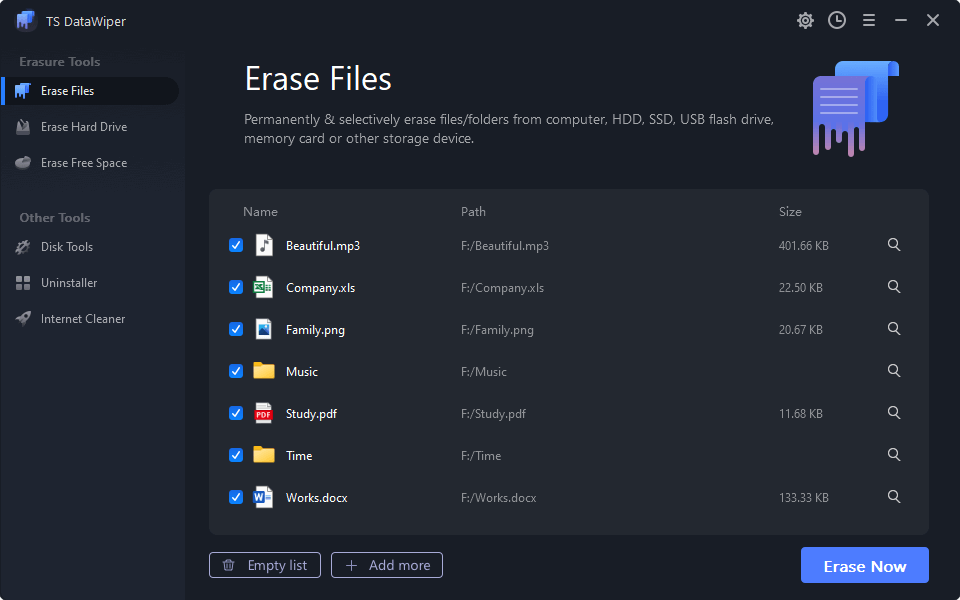Screen dimensions: 960x600
Task: Open the erasure history clock icon
Action: tap(837, 21)
